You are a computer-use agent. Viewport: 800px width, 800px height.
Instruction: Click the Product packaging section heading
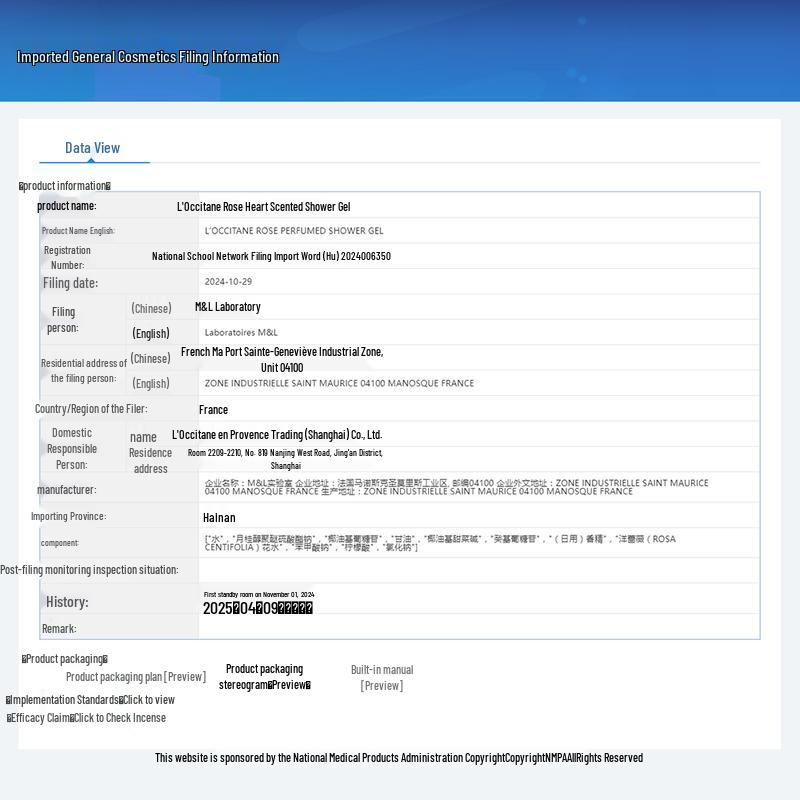click(65, 659)
